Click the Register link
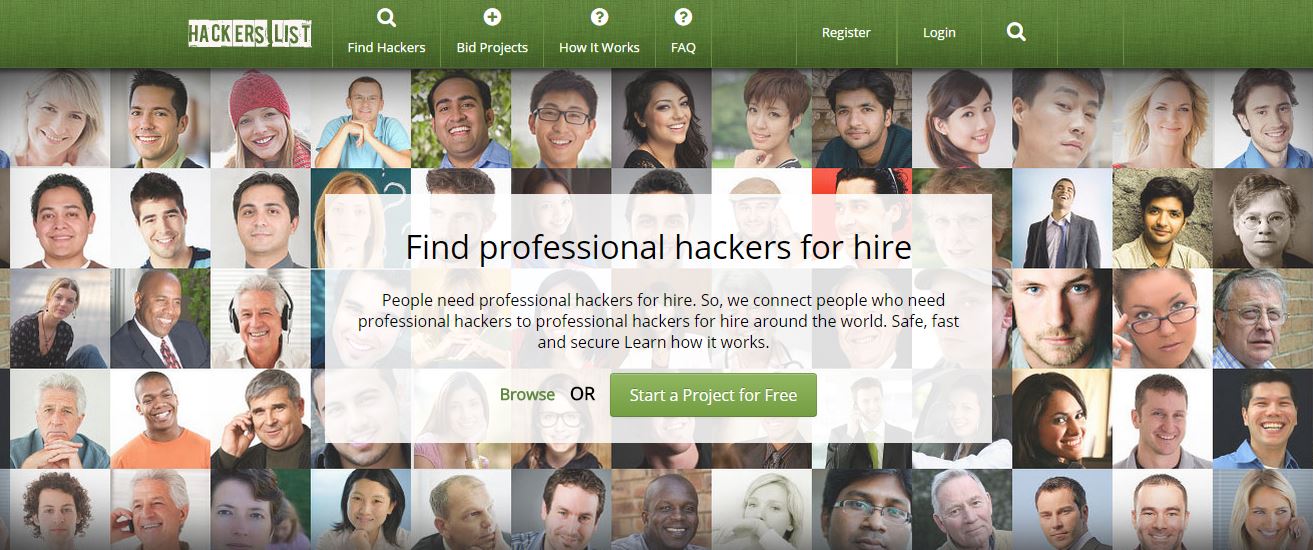This screenshot has width=1313, height=550. point(846,32)
